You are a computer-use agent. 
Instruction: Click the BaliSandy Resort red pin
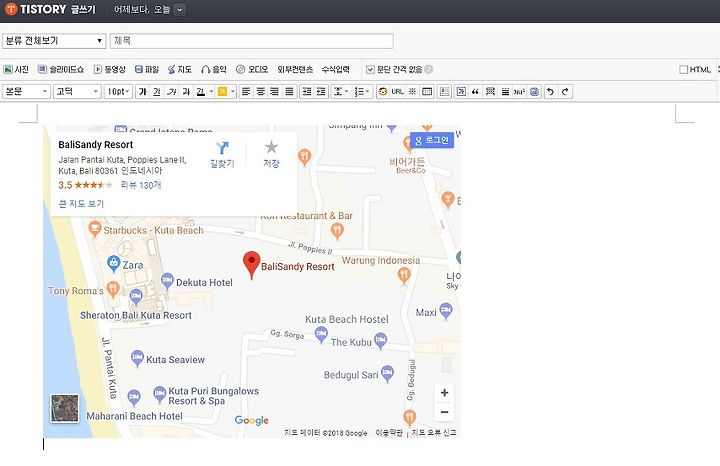(x=251, y=264)
